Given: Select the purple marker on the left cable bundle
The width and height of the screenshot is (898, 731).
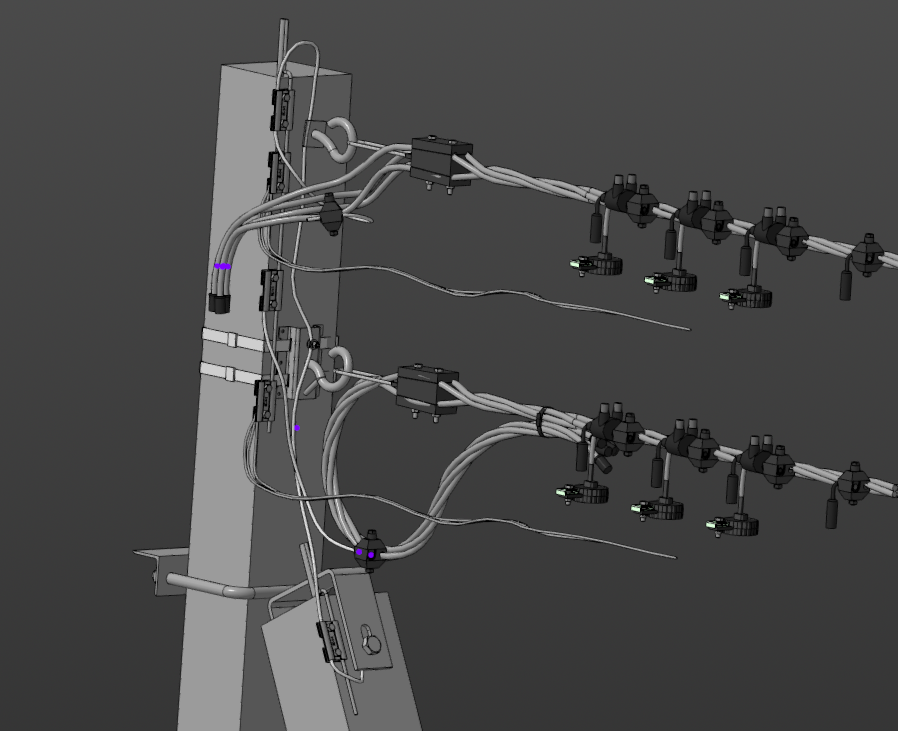Looking at the screenshot, I should [x=223, y=266].
